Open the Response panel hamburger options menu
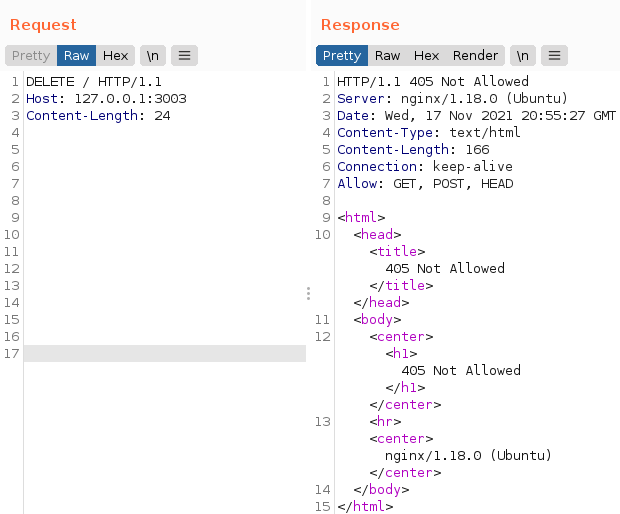This screenshot has height=514, width=620. [555, 56]
